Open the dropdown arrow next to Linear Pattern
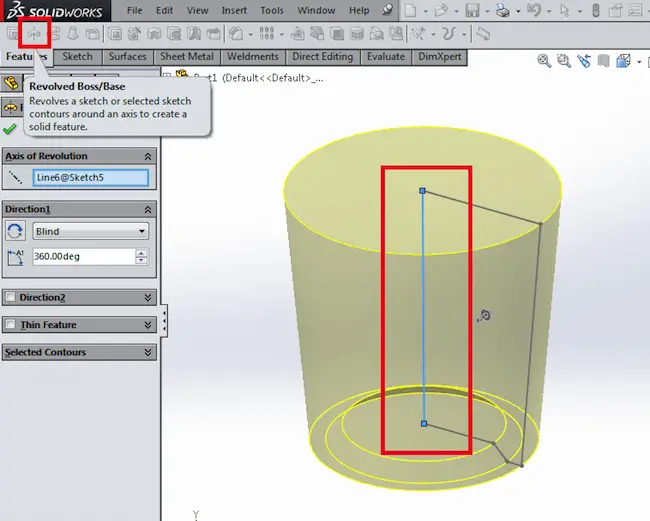Screen dimensions: 650x521 pyautogui.click(x=281, y=34)
